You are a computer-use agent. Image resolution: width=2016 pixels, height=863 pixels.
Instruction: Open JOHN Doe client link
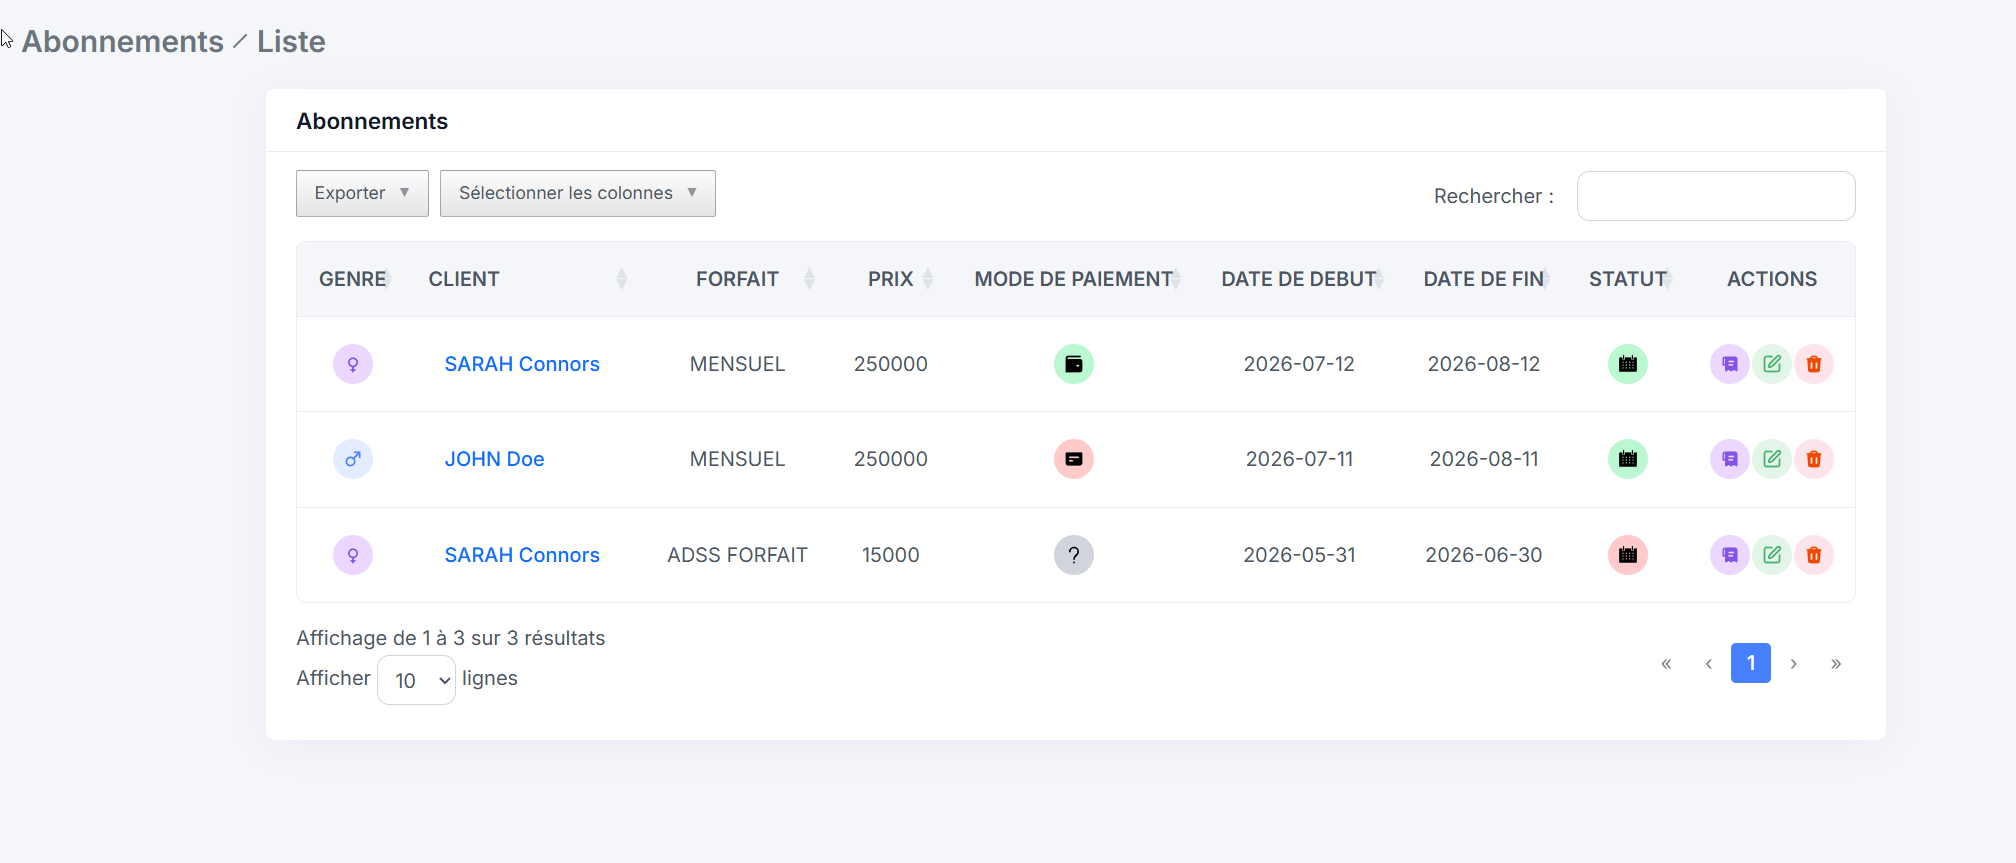point(494,459)
